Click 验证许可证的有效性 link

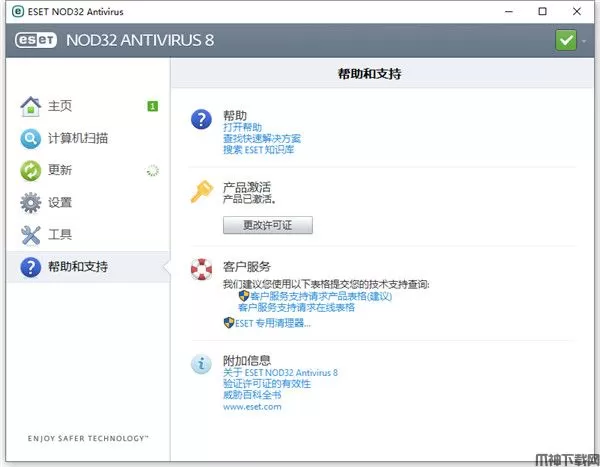266,384
